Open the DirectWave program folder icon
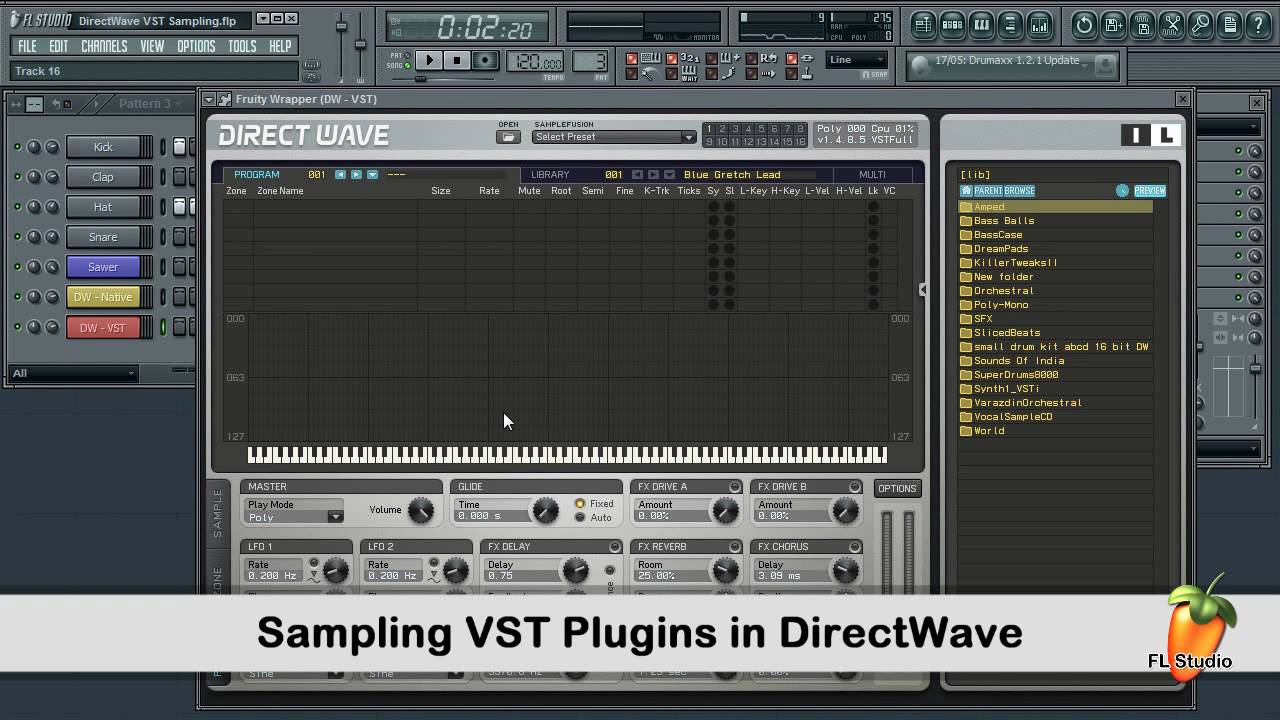Image resolution: width=1280 pixels, height=720 pixels. (508, 137)
